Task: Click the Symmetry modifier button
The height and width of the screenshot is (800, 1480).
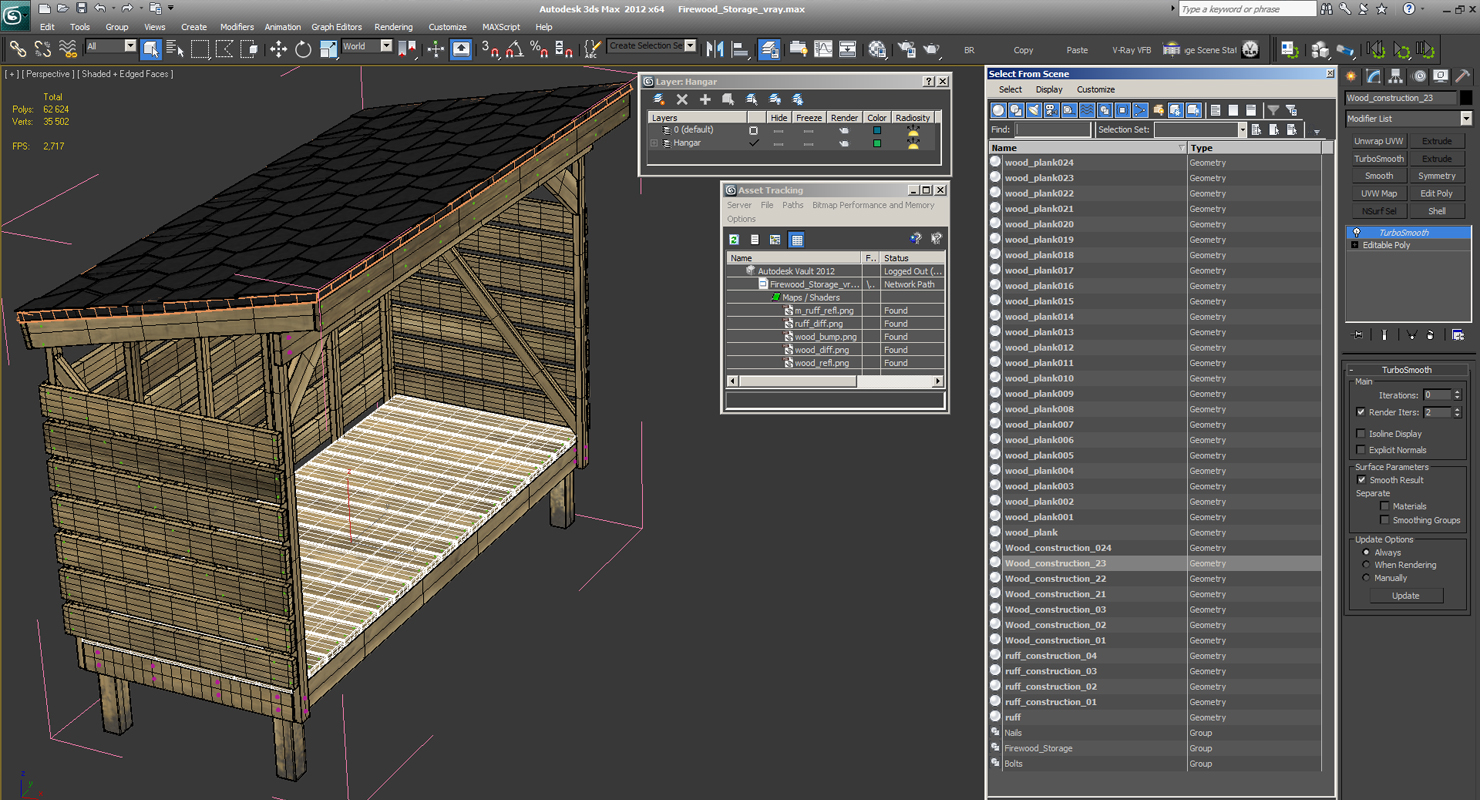Action: [x=1437, y=176]
